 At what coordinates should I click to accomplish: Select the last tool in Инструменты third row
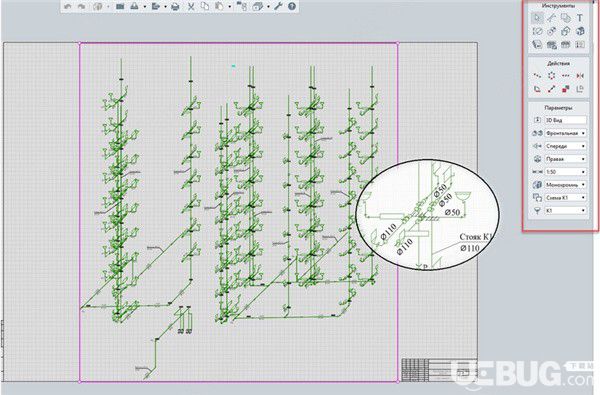click(x=580, y=45)
